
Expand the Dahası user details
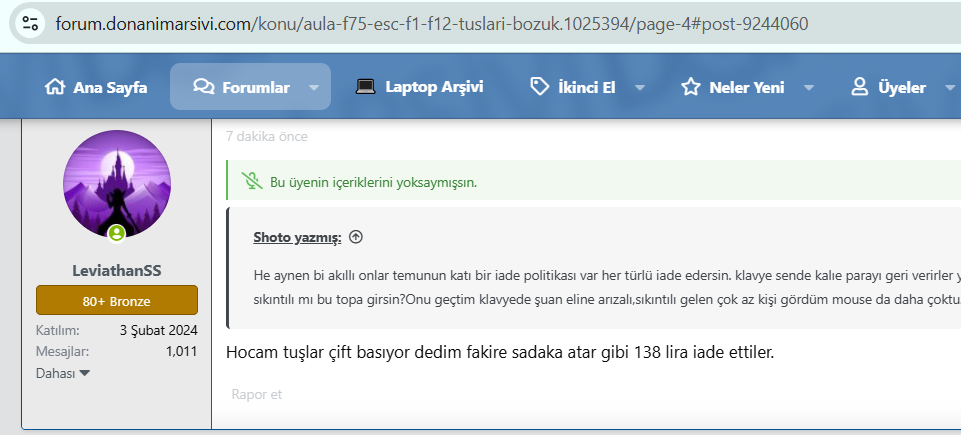pos(63,373)
